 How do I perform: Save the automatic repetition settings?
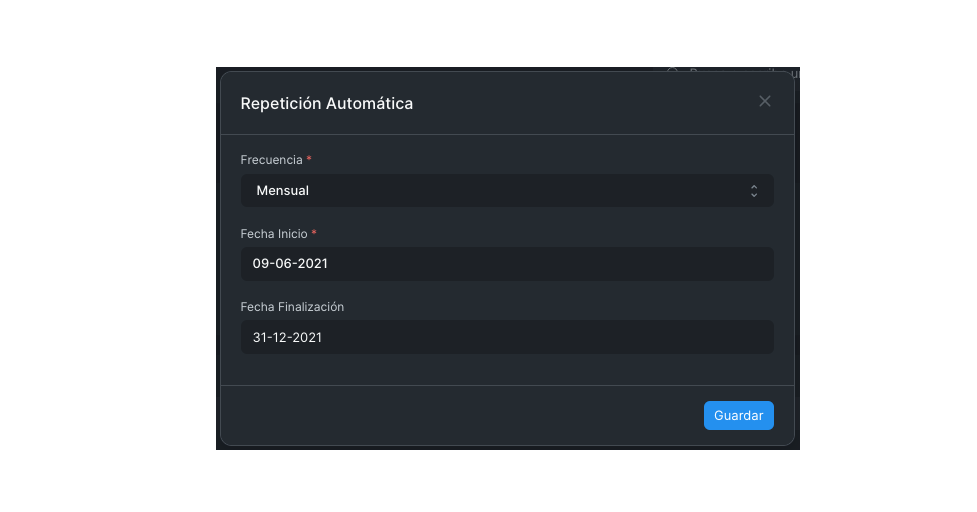(738, 416)
